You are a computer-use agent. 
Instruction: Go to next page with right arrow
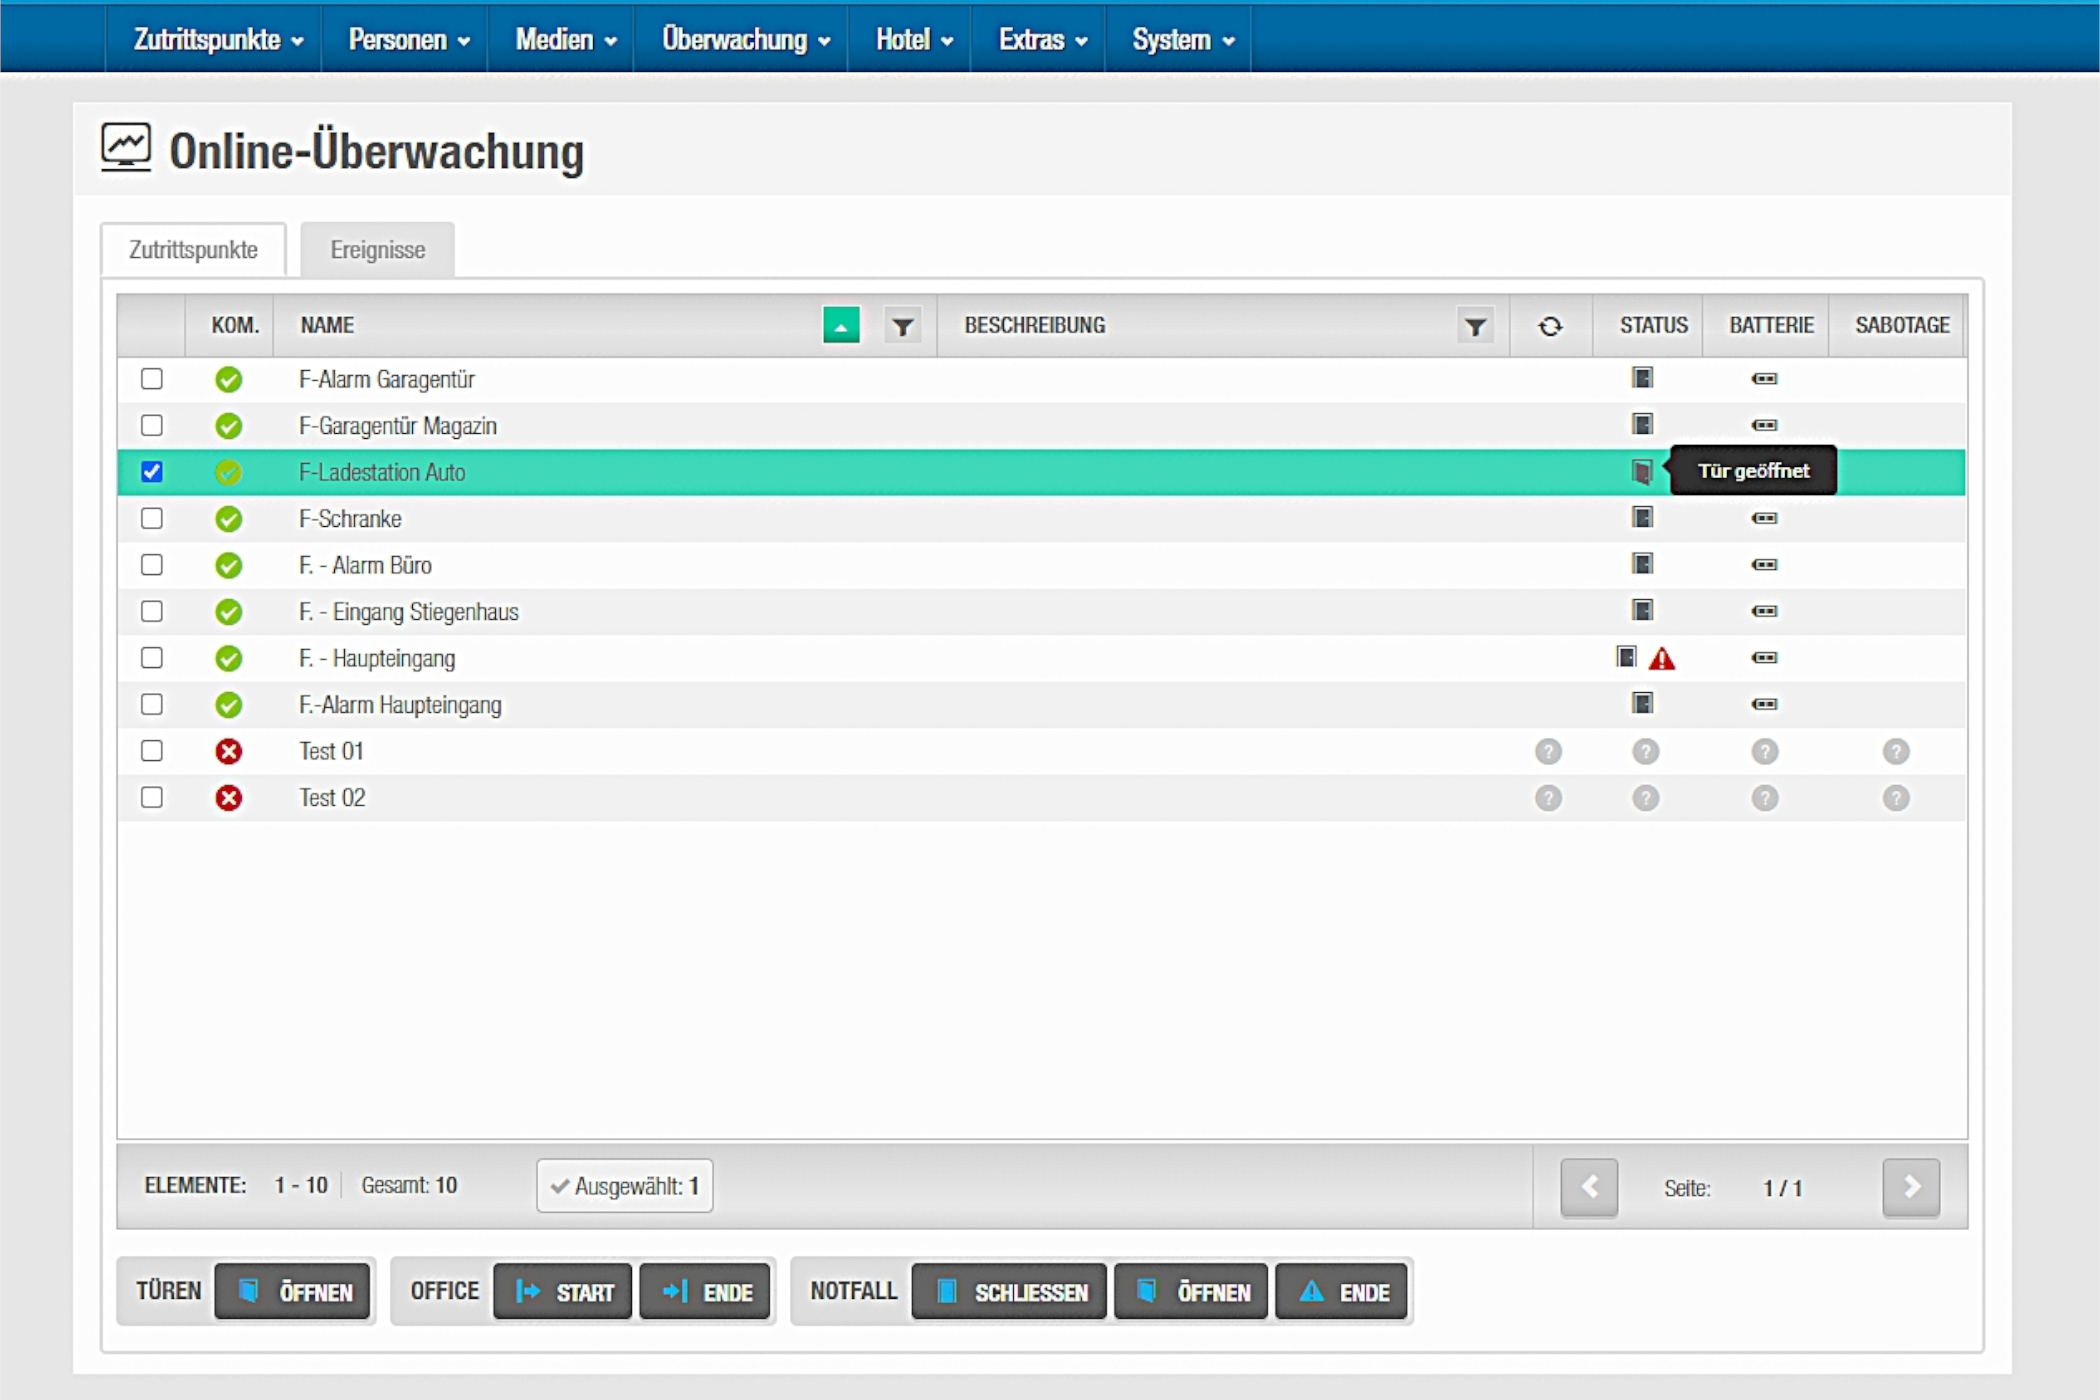pos(1910,1187)
